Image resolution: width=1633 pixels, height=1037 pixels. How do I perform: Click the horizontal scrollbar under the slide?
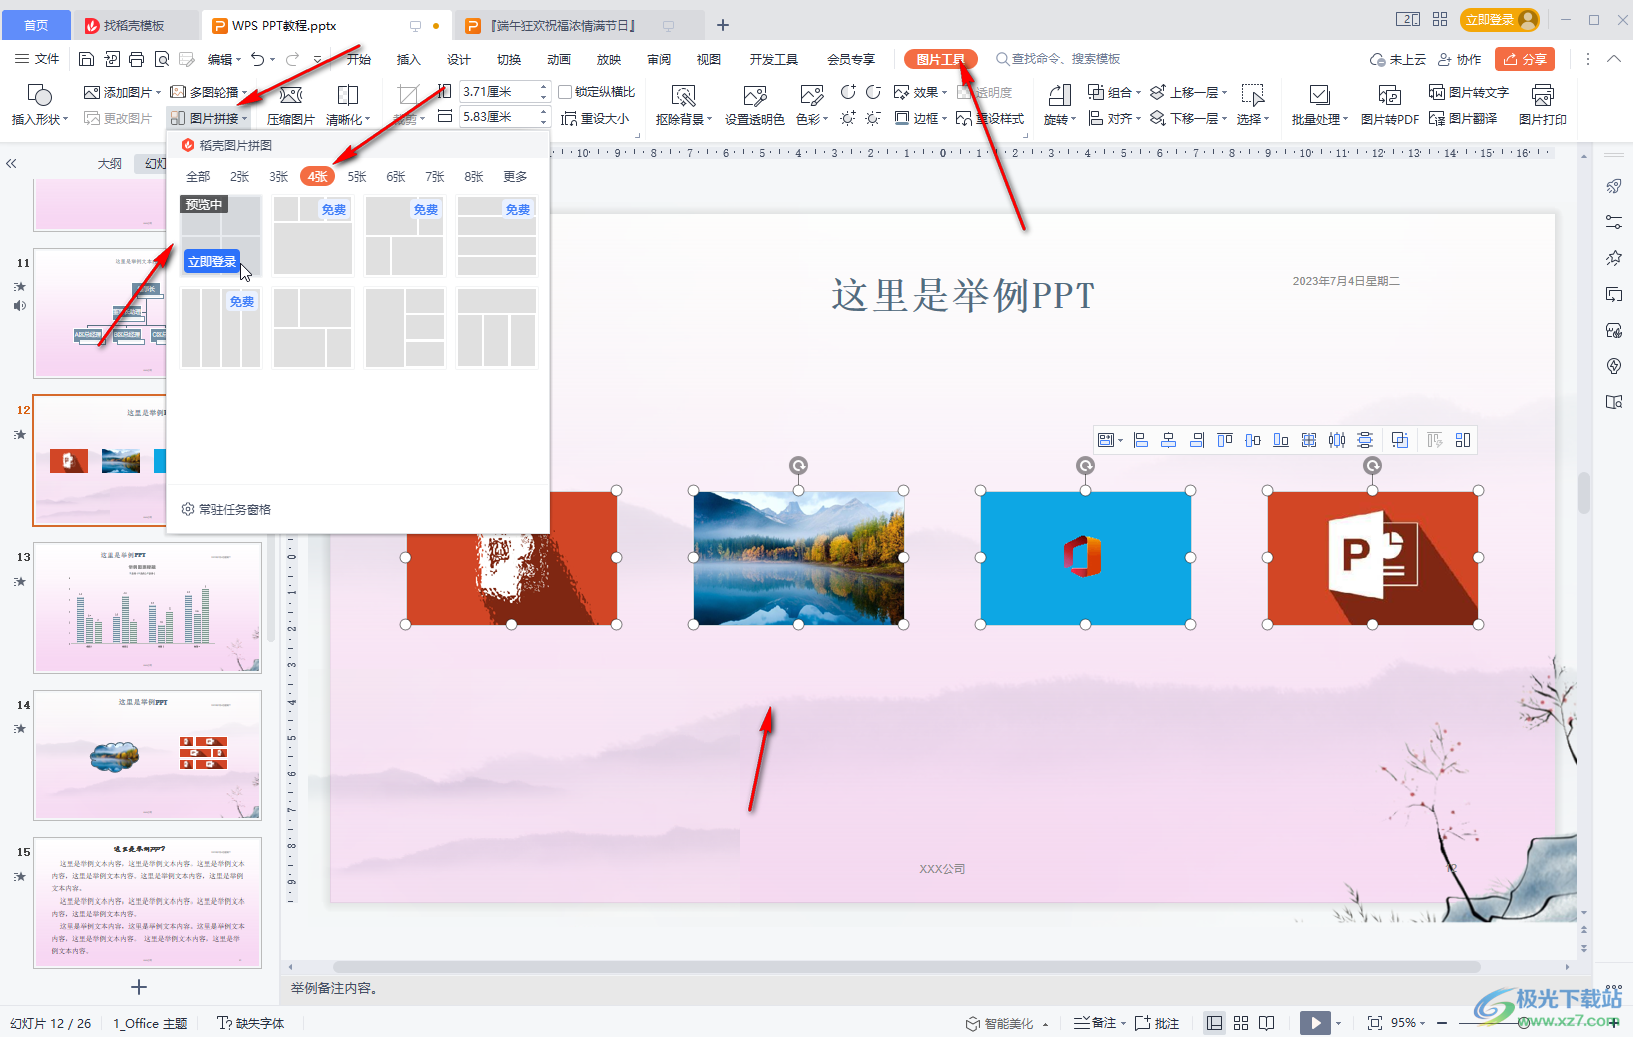905,967
